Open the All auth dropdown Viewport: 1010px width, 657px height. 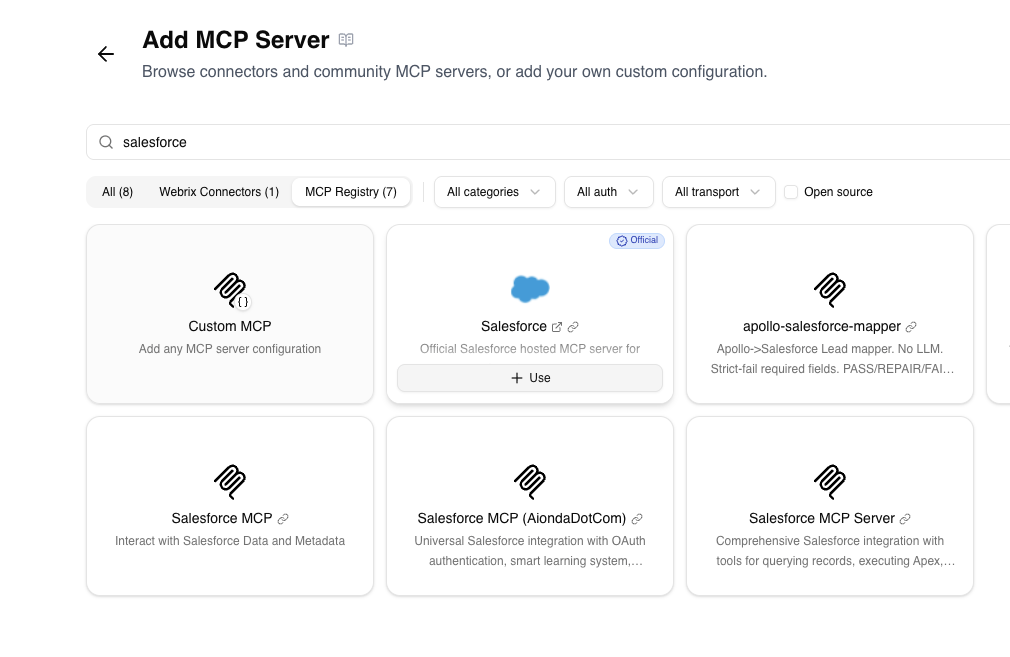tap(609, 192)
